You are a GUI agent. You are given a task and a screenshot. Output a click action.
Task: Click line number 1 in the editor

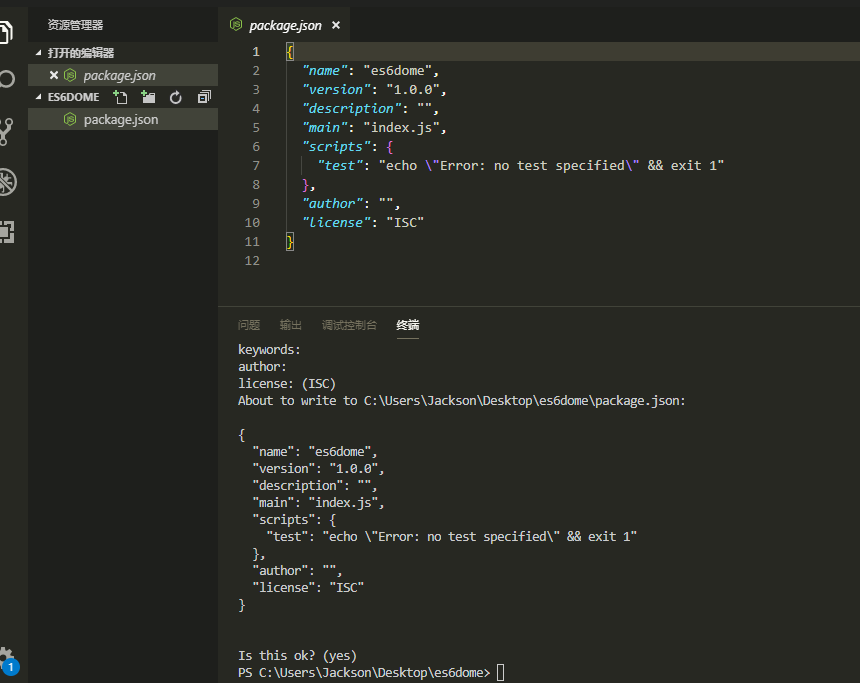pyautogui.click(x=256, y=52)
